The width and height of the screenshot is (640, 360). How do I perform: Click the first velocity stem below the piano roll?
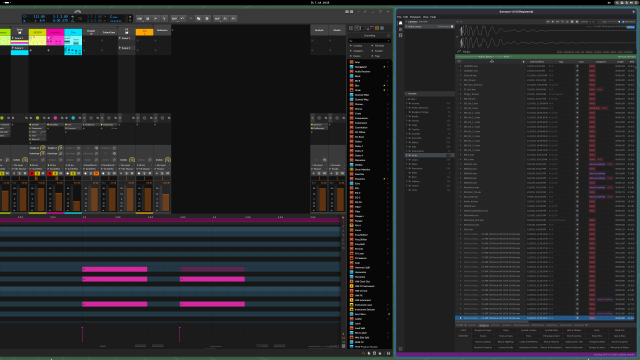pos(82,334)
